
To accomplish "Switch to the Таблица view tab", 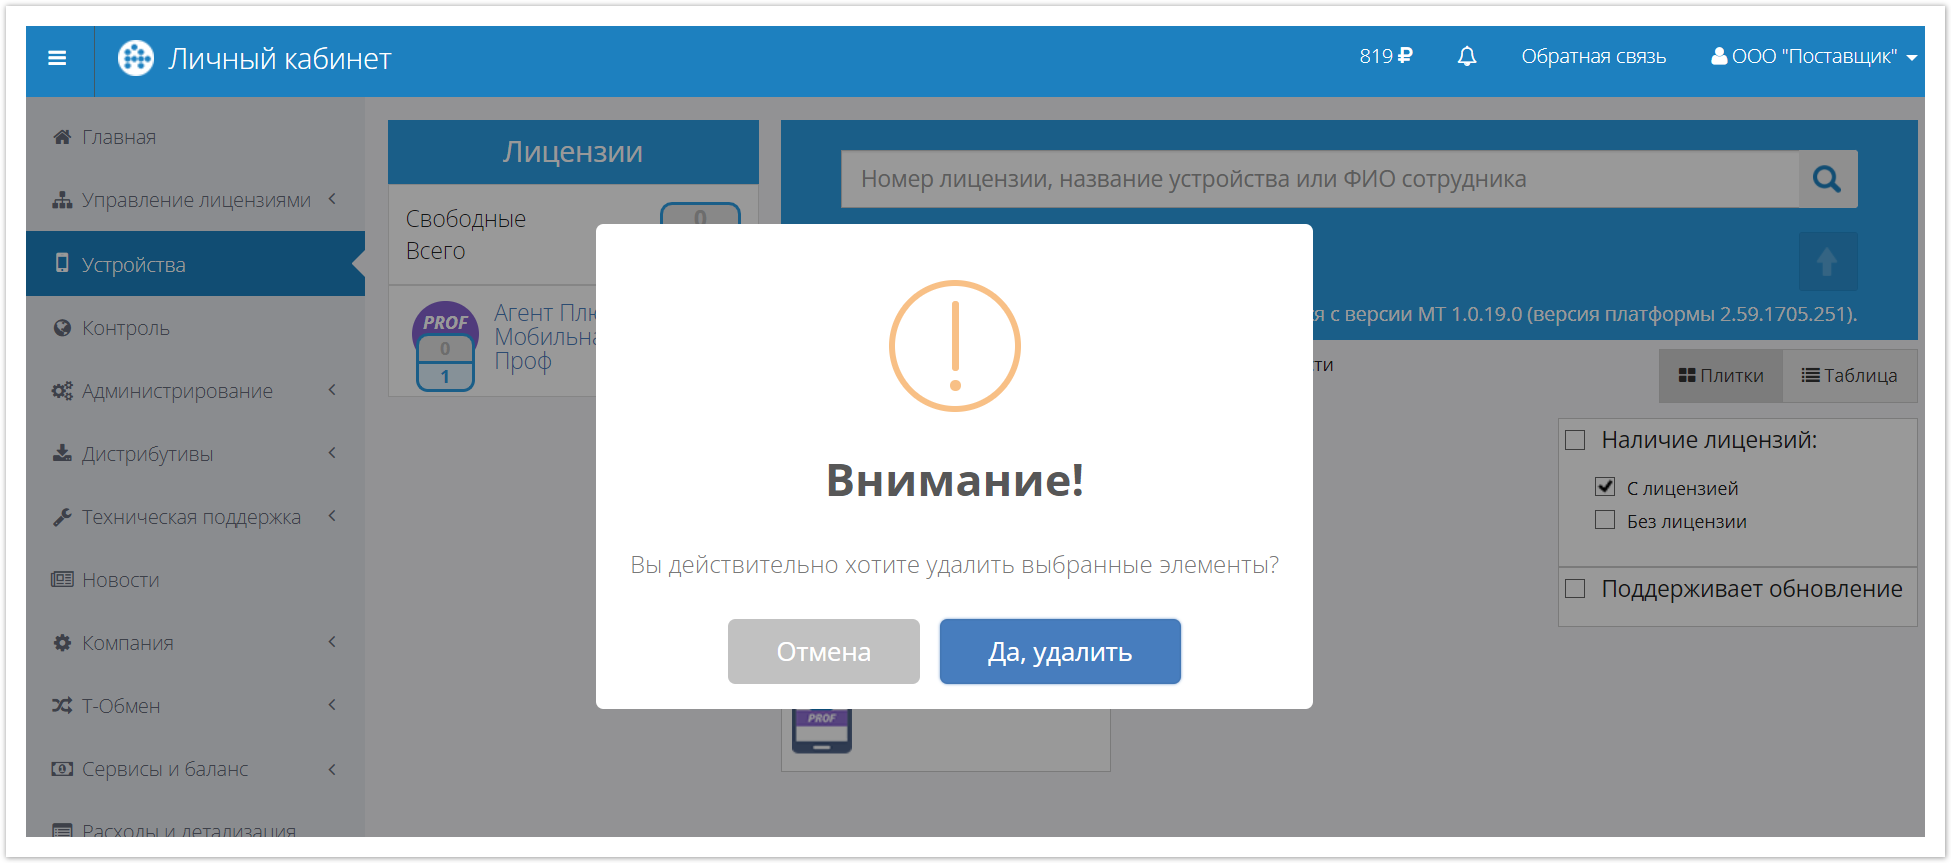I will [1849, 375].
